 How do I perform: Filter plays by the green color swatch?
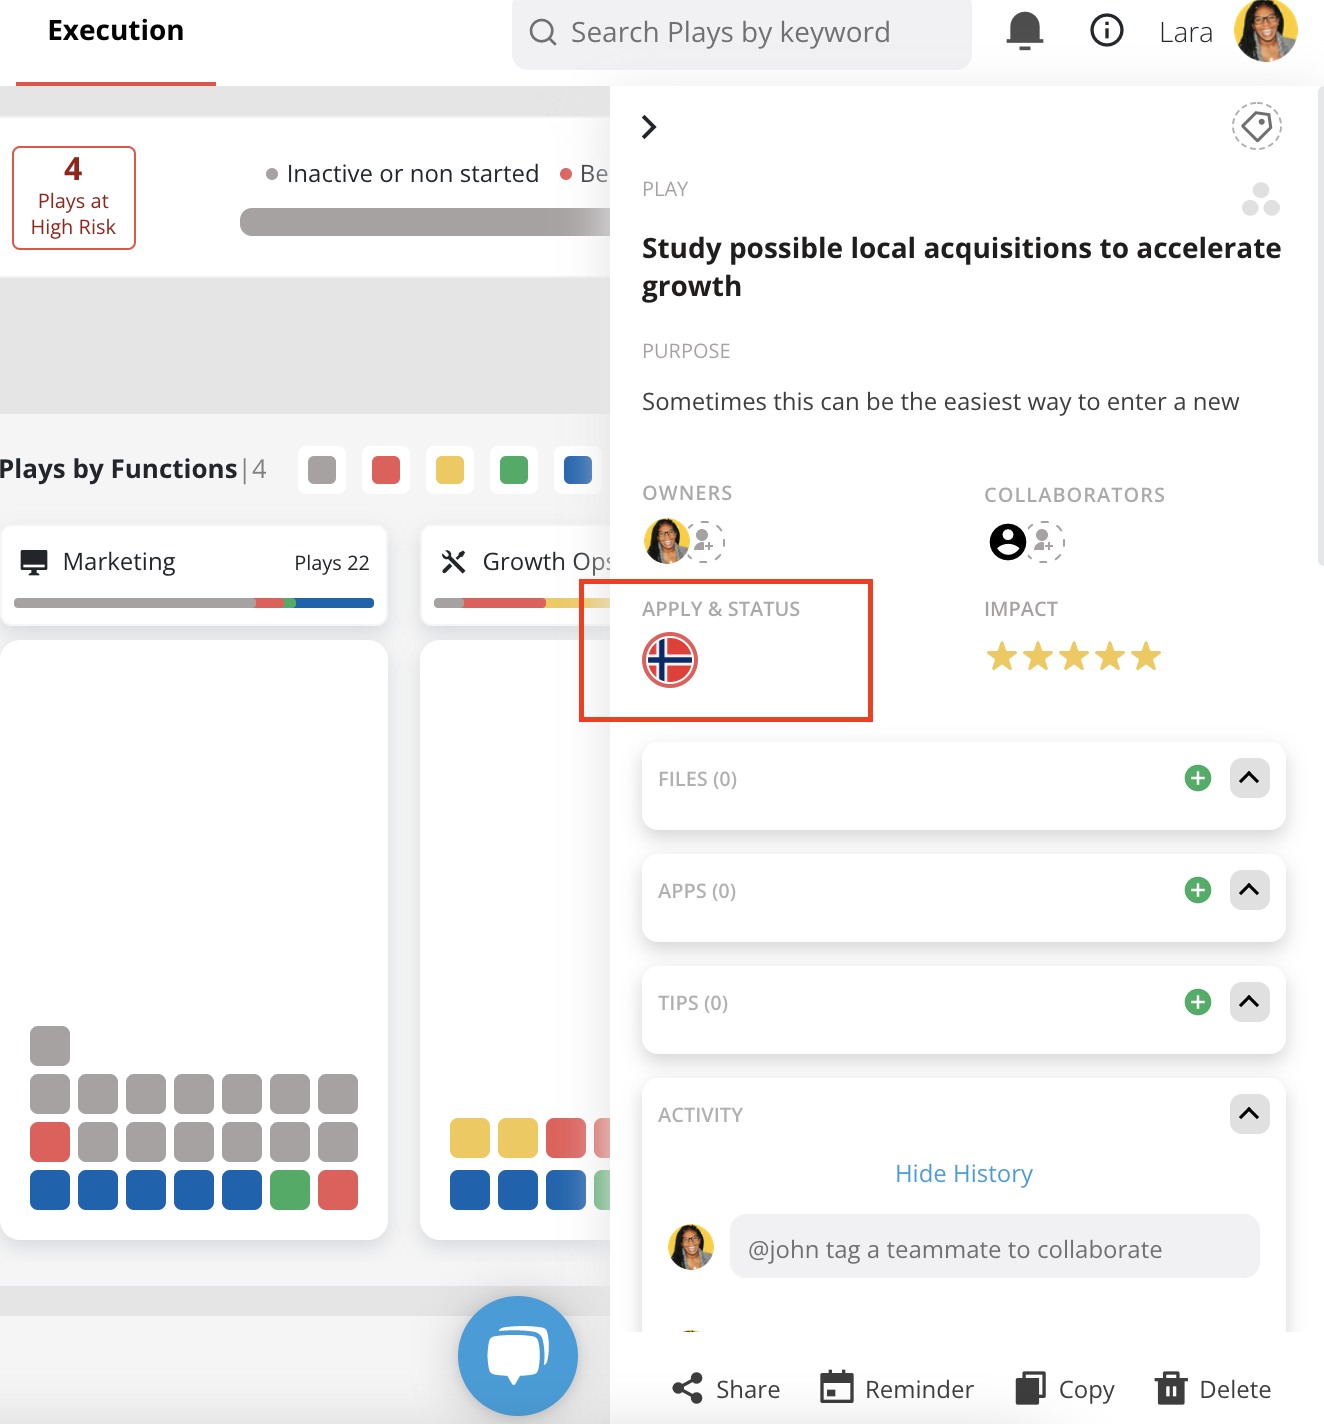514,470
